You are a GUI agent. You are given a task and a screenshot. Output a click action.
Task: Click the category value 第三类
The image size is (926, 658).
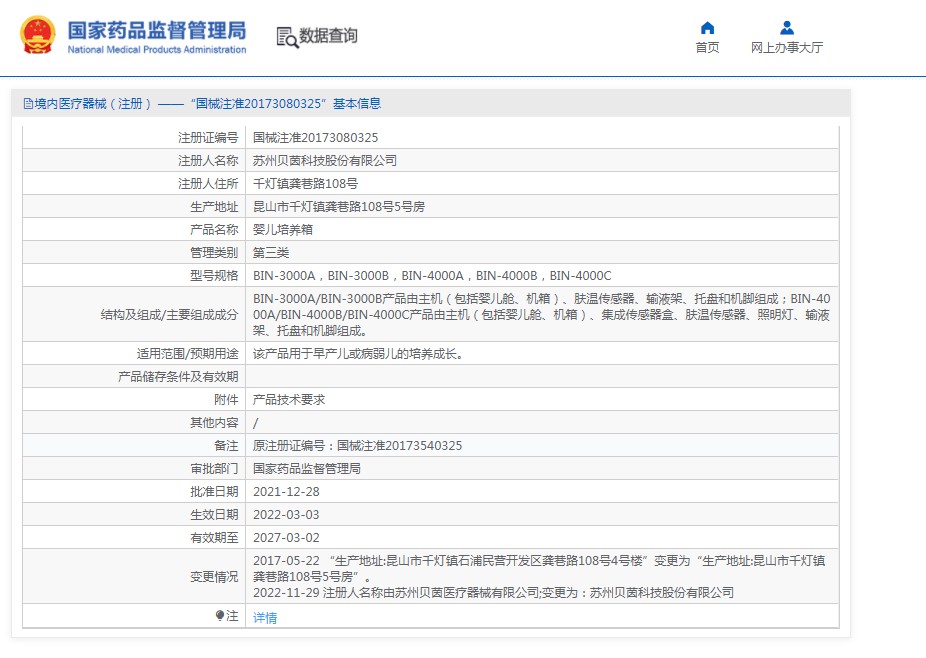[x=271, y=253]
